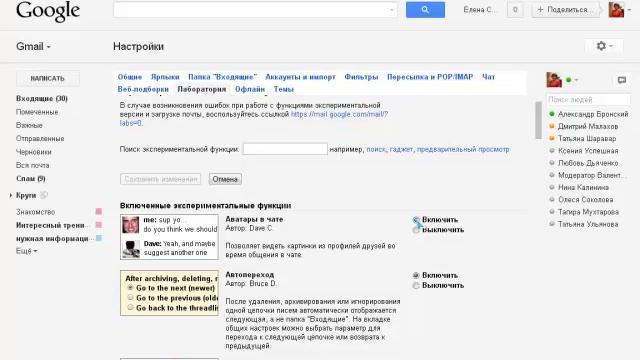Viewport: 640px width, 360px height.
Task: Click the 'поиск' example link
Action: (x=376, y=149)
